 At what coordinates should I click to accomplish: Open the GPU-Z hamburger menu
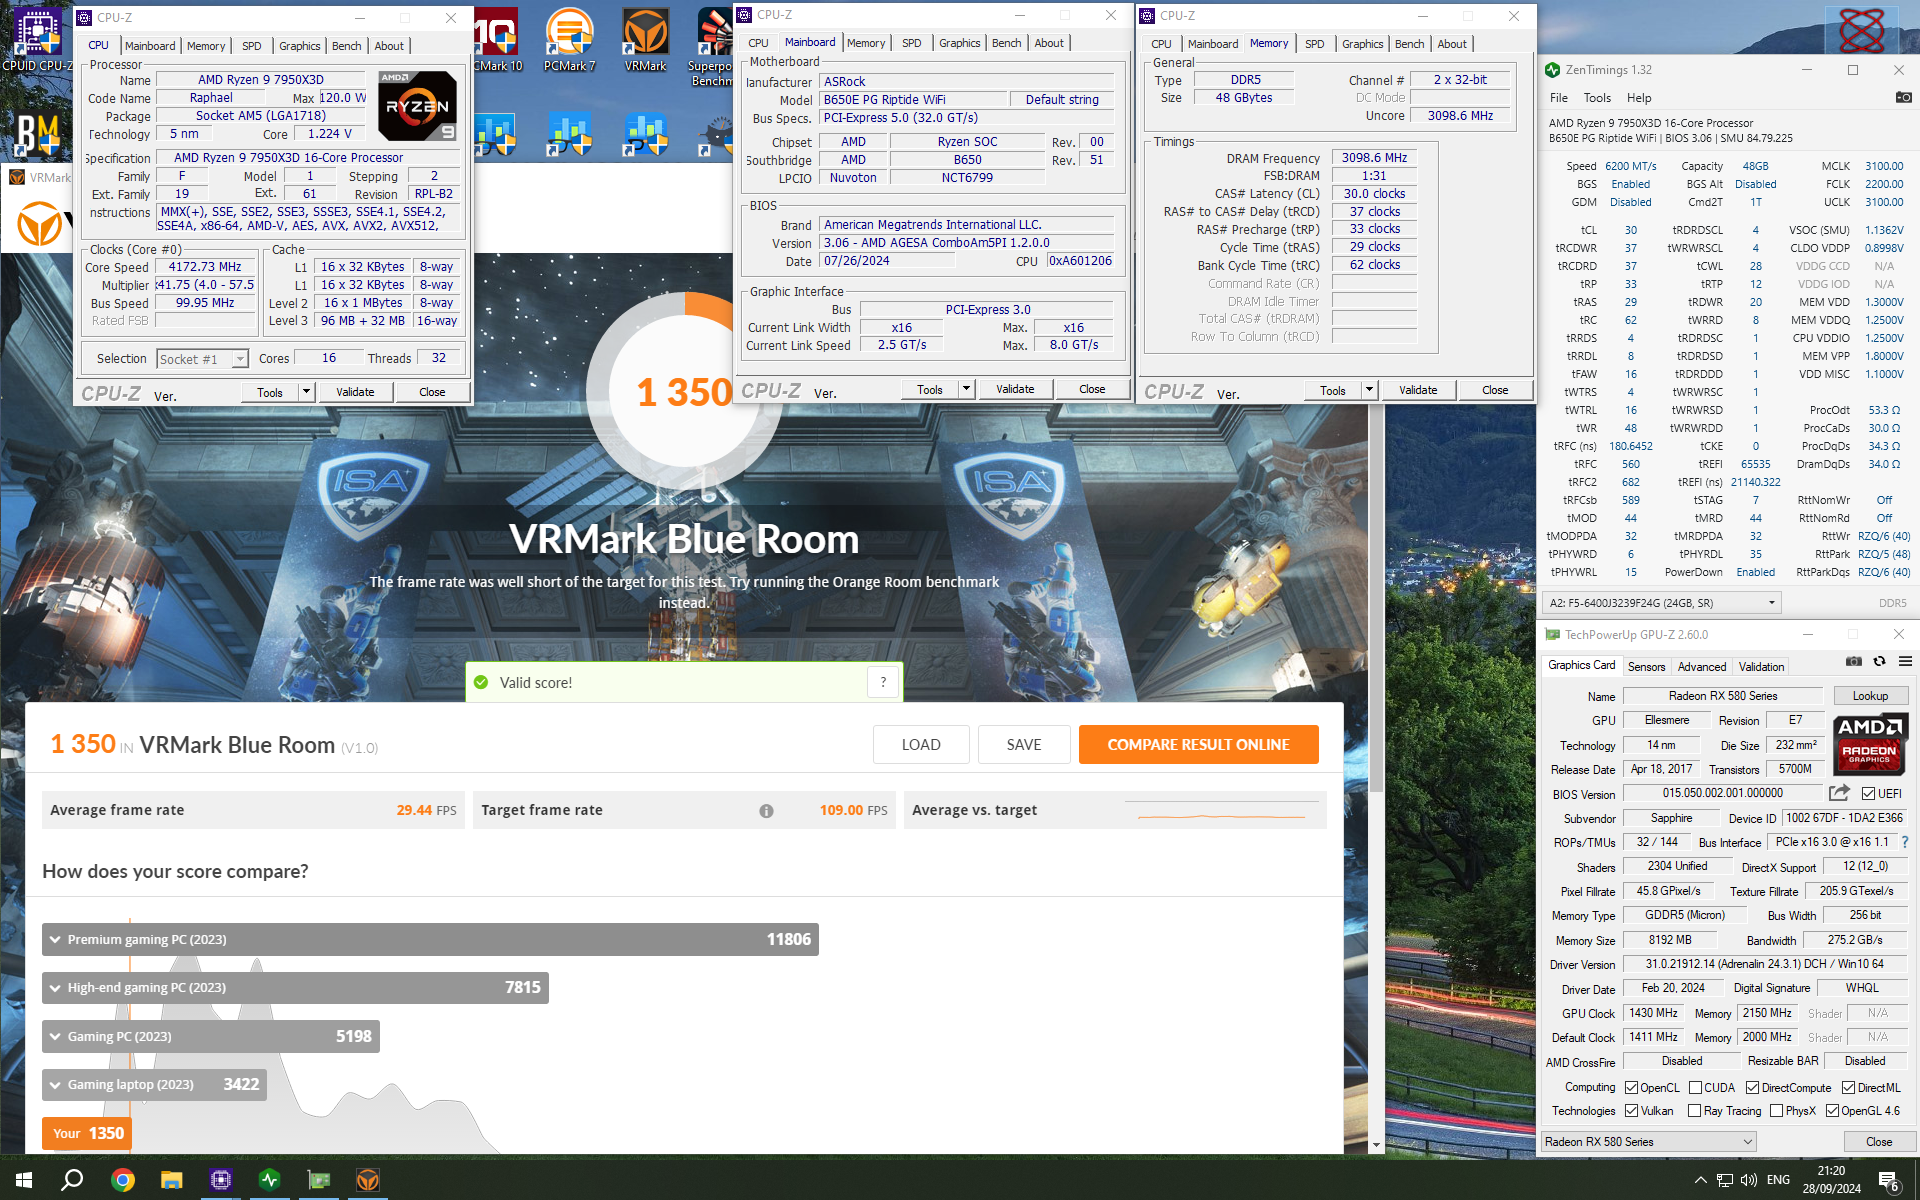(x=1905, y=661)
